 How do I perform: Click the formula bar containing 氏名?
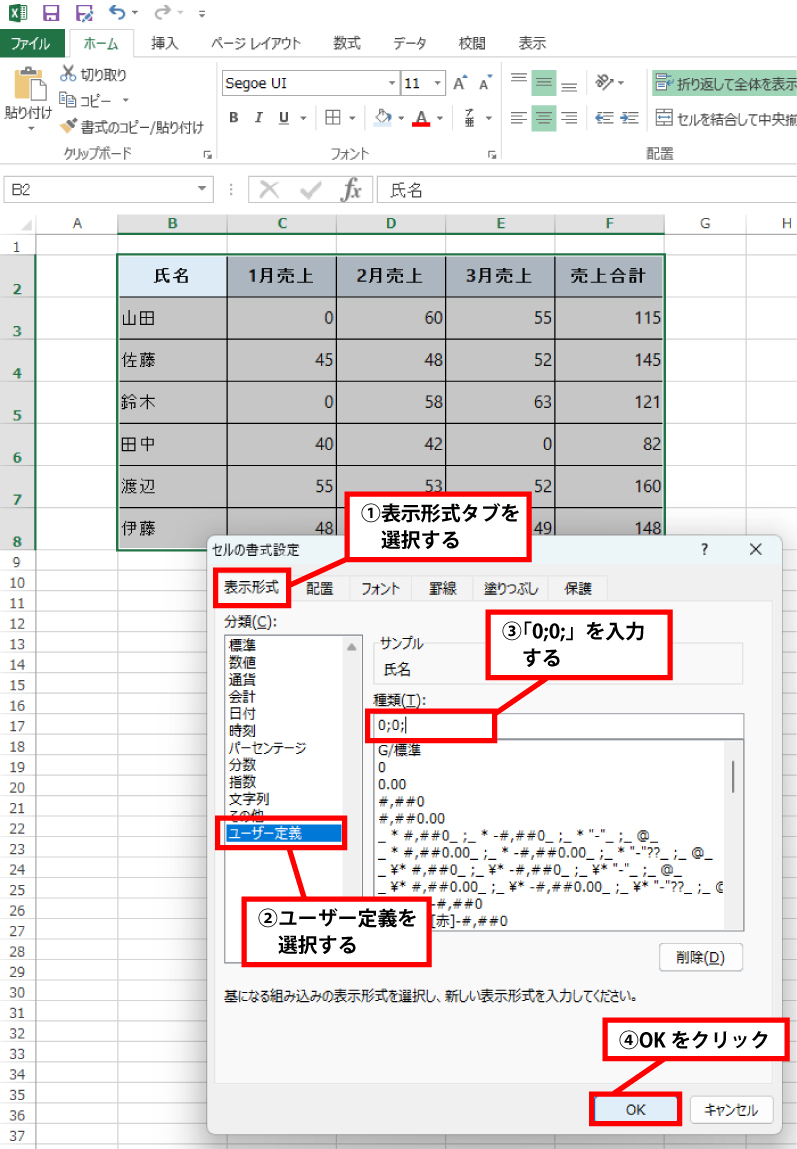pyautogui.click(x=587, y=190)
